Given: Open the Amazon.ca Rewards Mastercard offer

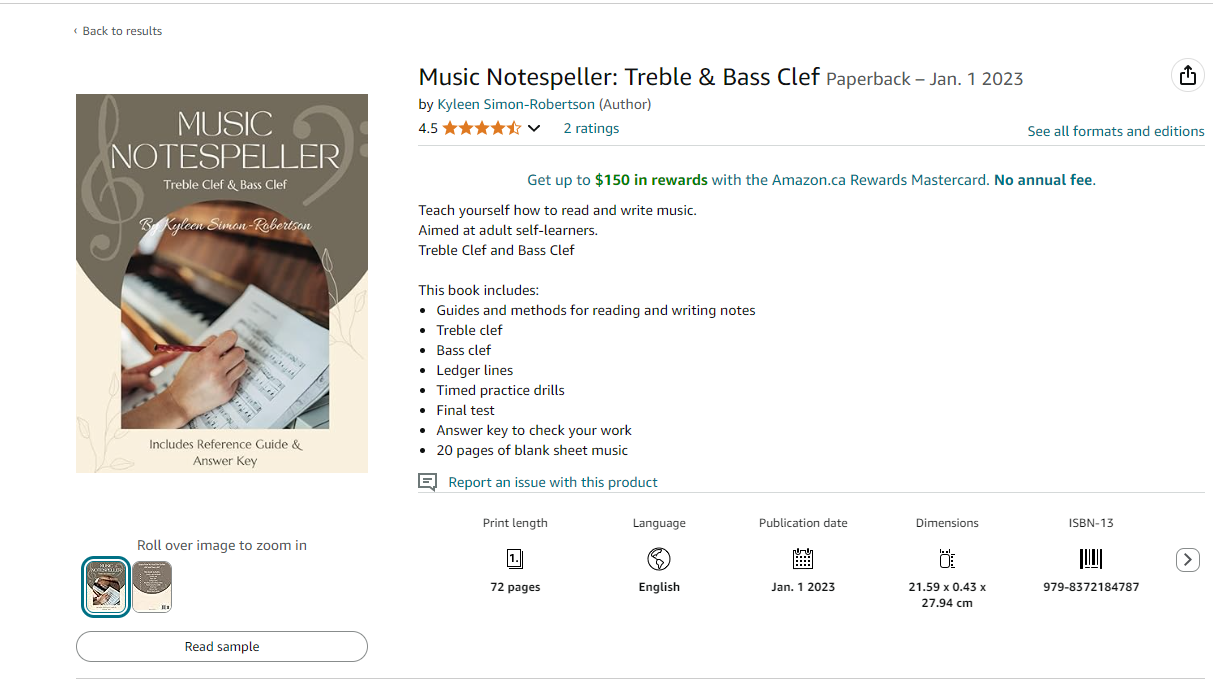Looking at the screenshot, I should point(811,180).
